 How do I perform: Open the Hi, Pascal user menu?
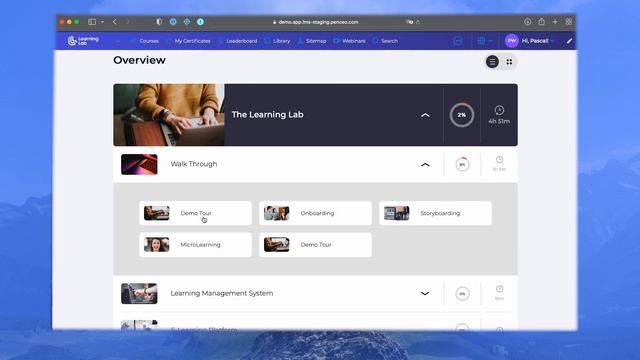coord(538,41)
